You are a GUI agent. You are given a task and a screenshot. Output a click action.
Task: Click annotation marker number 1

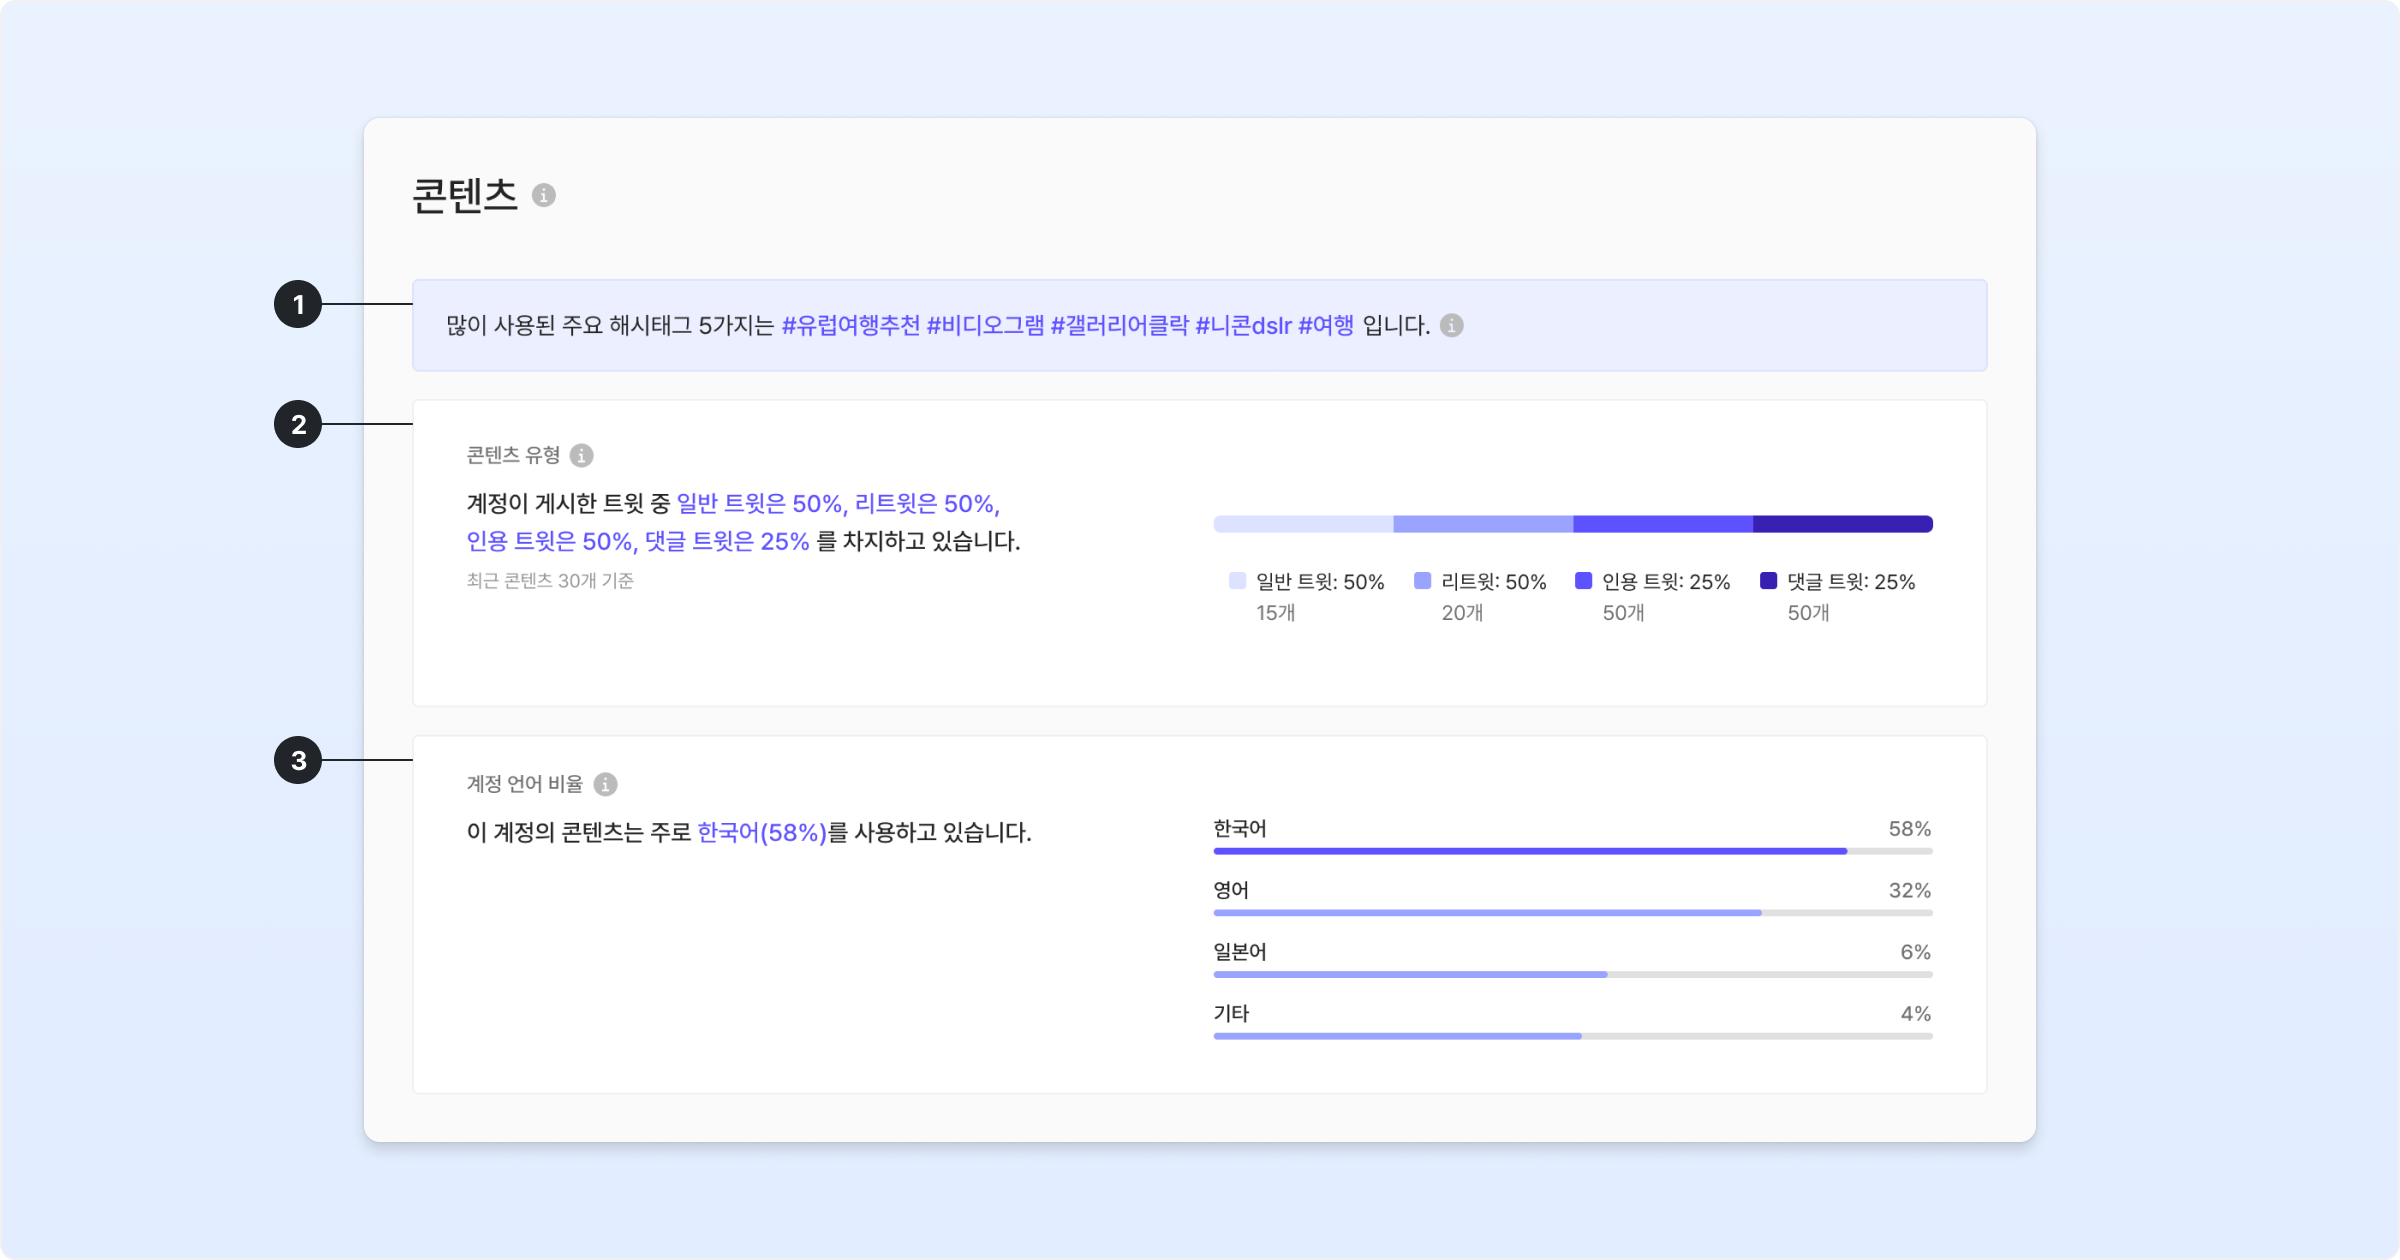coord(298,305)
